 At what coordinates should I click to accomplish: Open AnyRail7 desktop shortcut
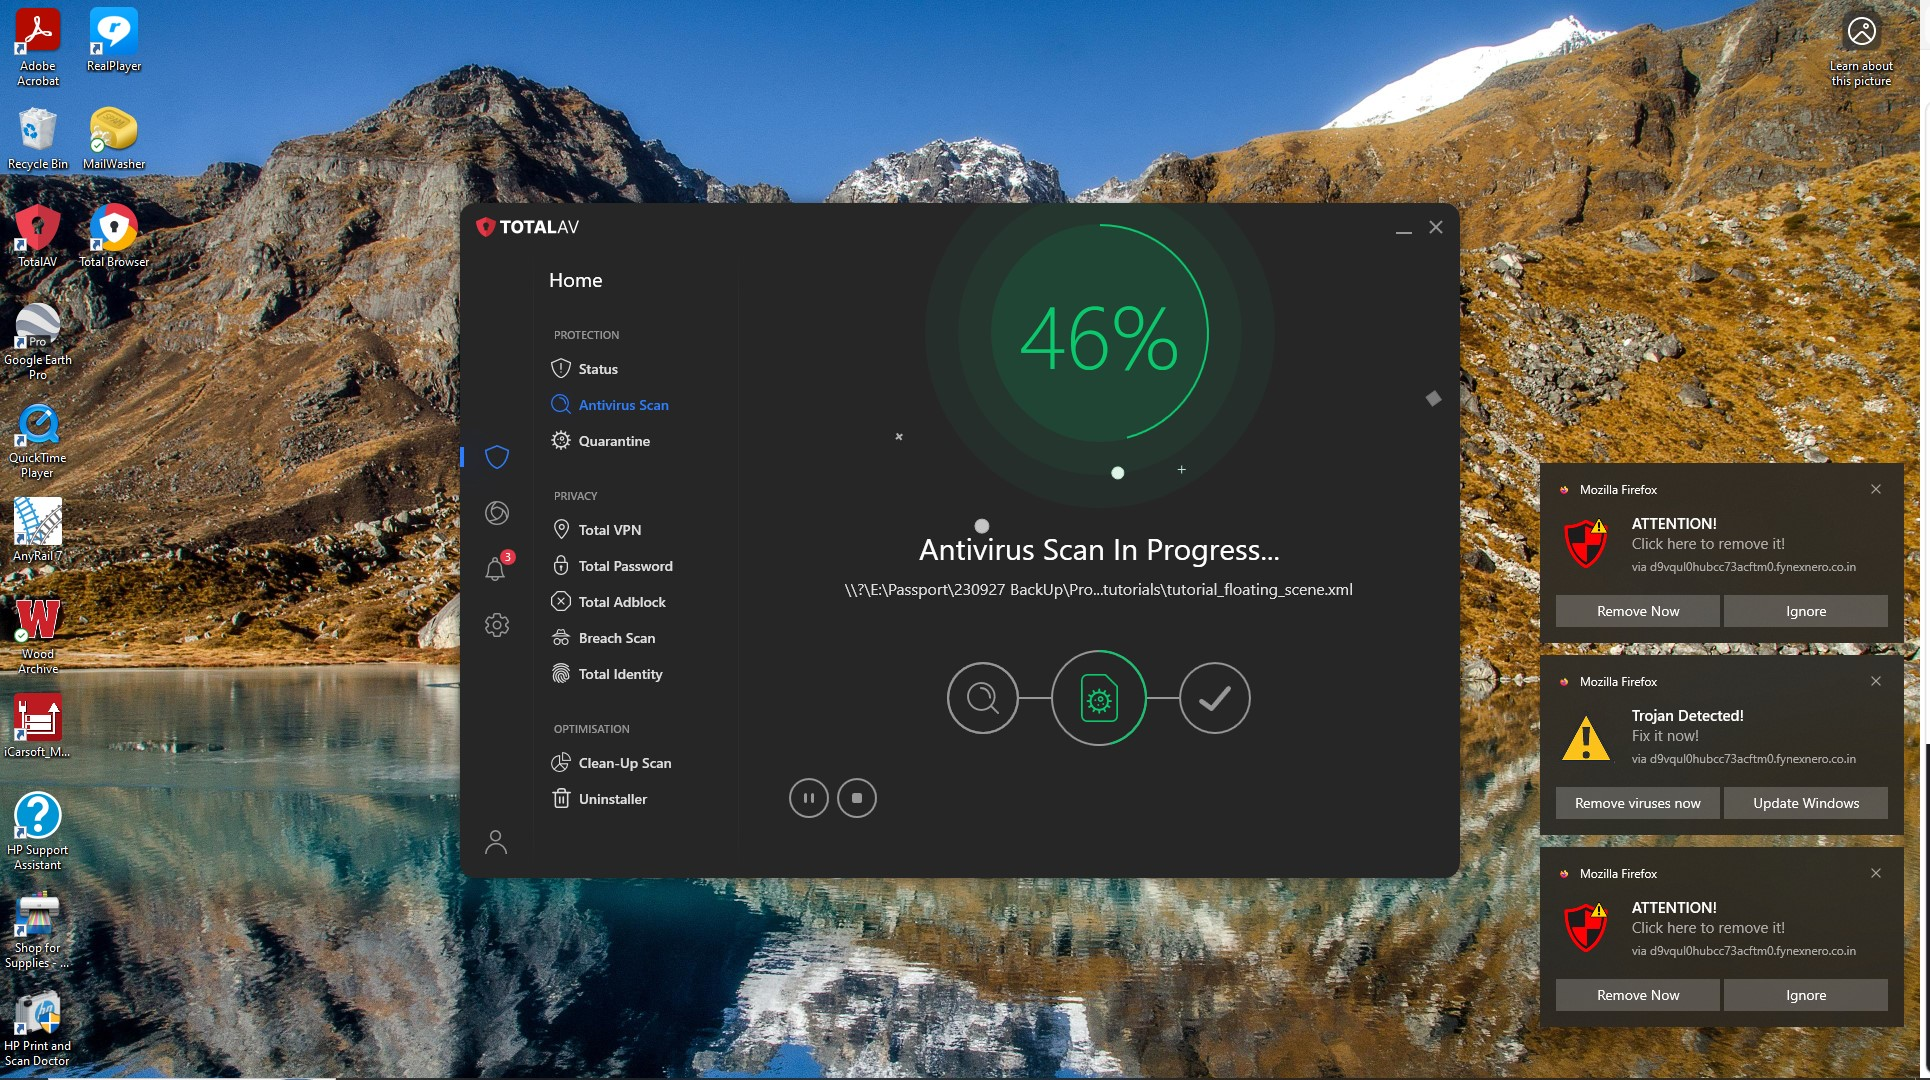coord(38,530)
